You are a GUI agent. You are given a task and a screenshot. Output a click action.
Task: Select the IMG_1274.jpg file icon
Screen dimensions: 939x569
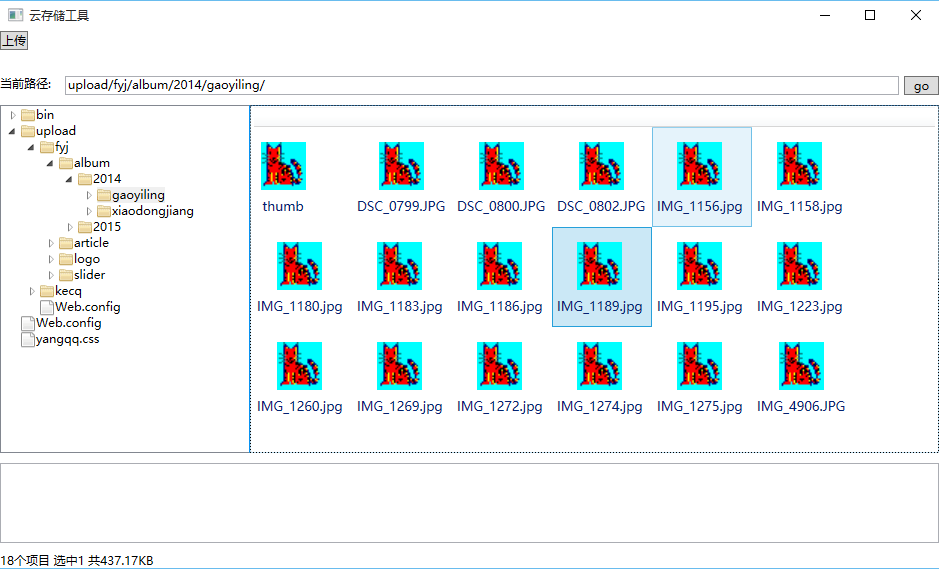click(599, 366)
